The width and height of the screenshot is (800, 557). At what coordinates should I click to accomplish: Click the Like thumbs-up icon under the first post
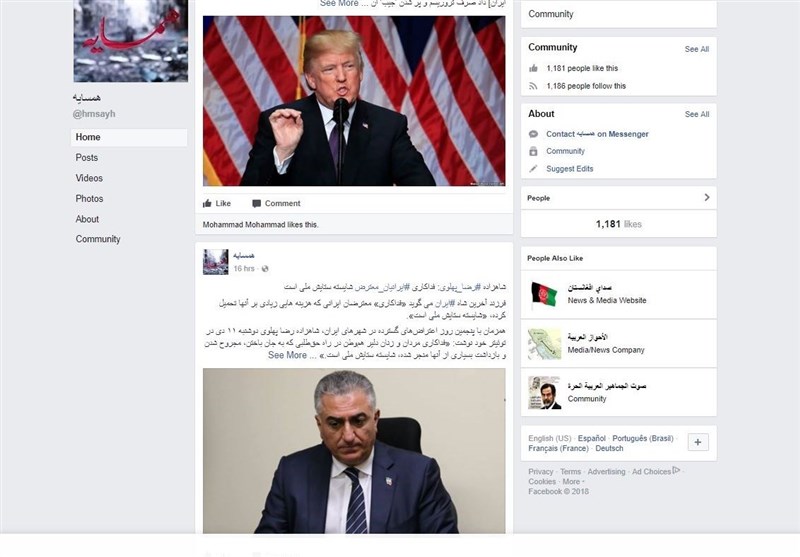point(207,204)
